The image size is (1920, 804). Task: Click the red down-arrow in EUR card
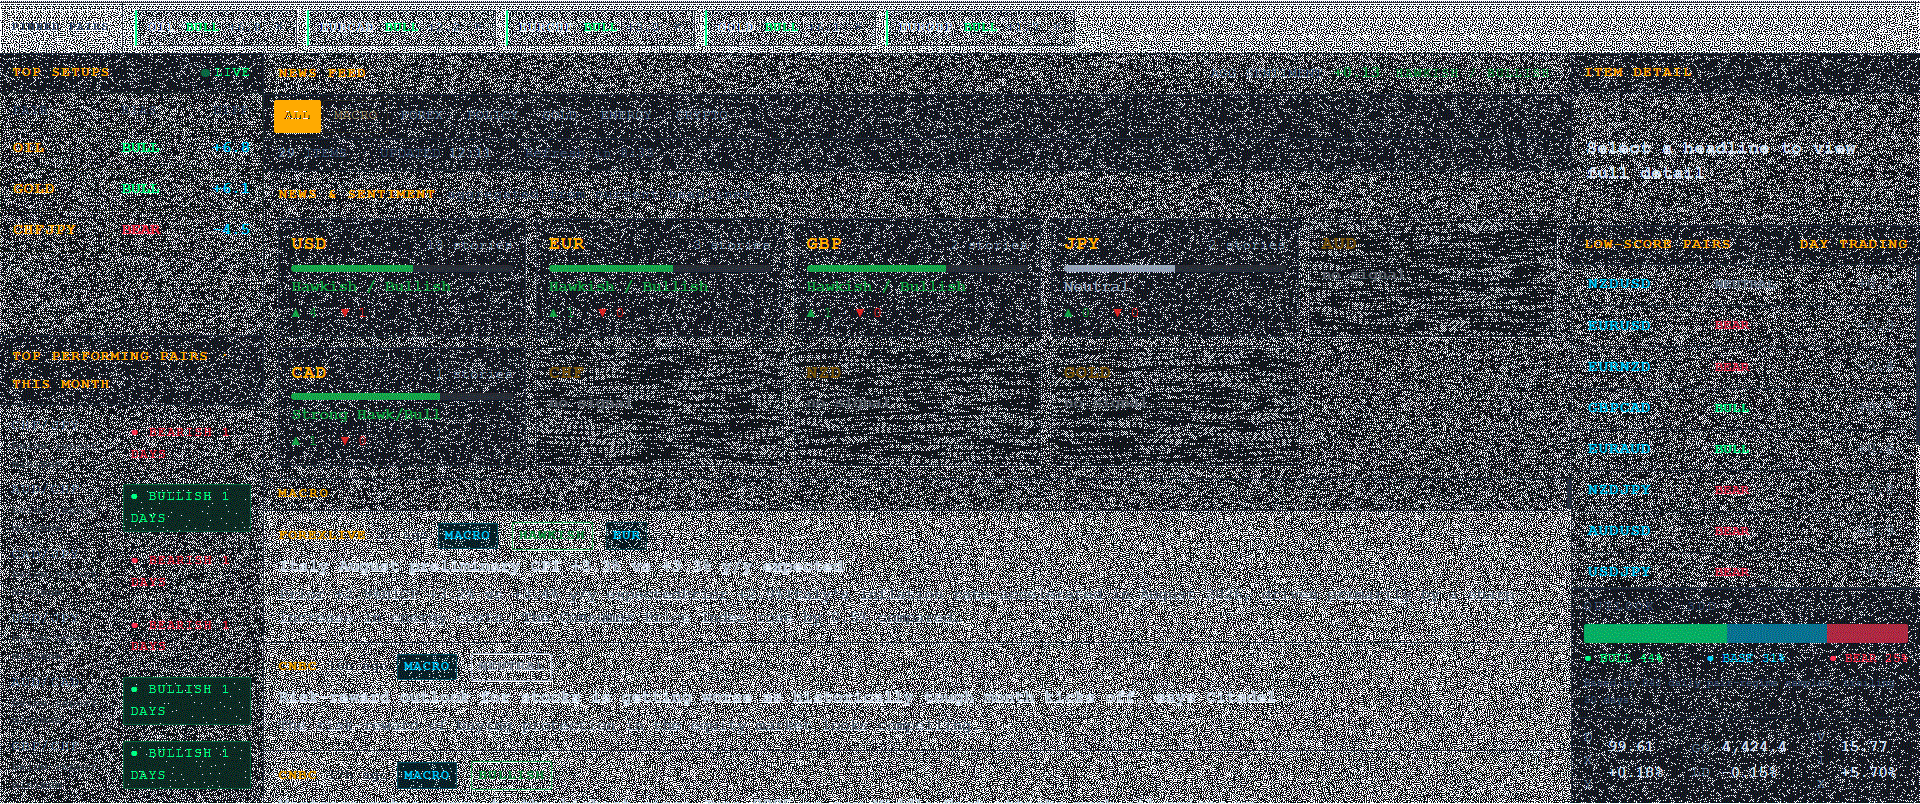[x=603, y=314]
